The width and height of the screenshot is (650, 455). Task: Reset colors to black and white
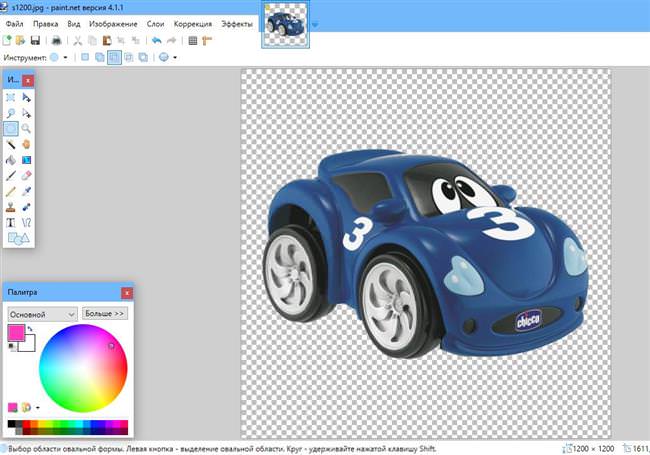pyautogui.click(x=12, y=347)
